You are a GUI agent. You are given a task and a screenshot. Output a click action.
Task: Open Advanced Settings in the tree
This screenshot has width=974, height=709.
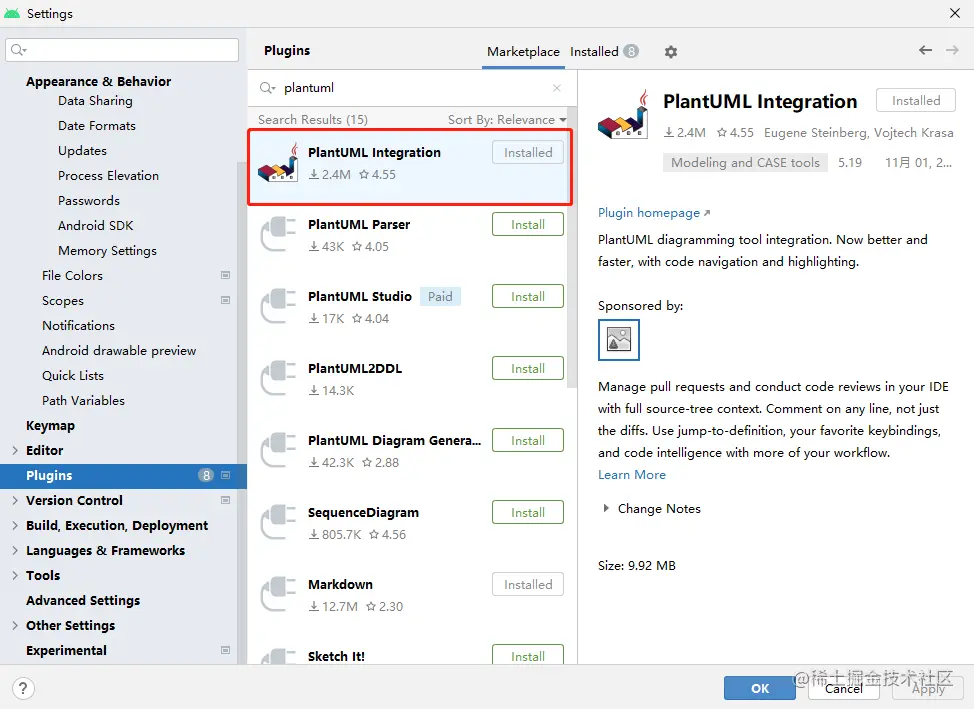click(x=83, y=600)
